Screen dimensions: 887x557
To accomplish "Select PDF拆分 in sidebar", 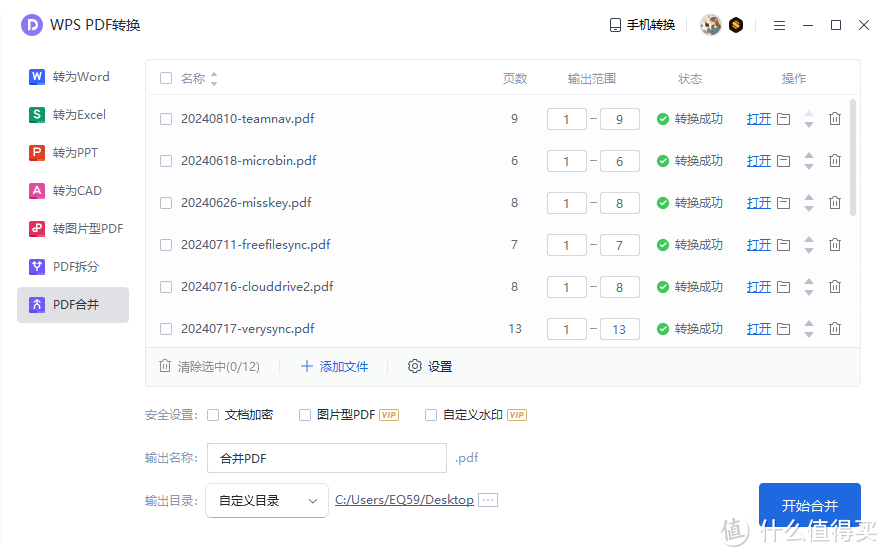I will coord(73,266).
